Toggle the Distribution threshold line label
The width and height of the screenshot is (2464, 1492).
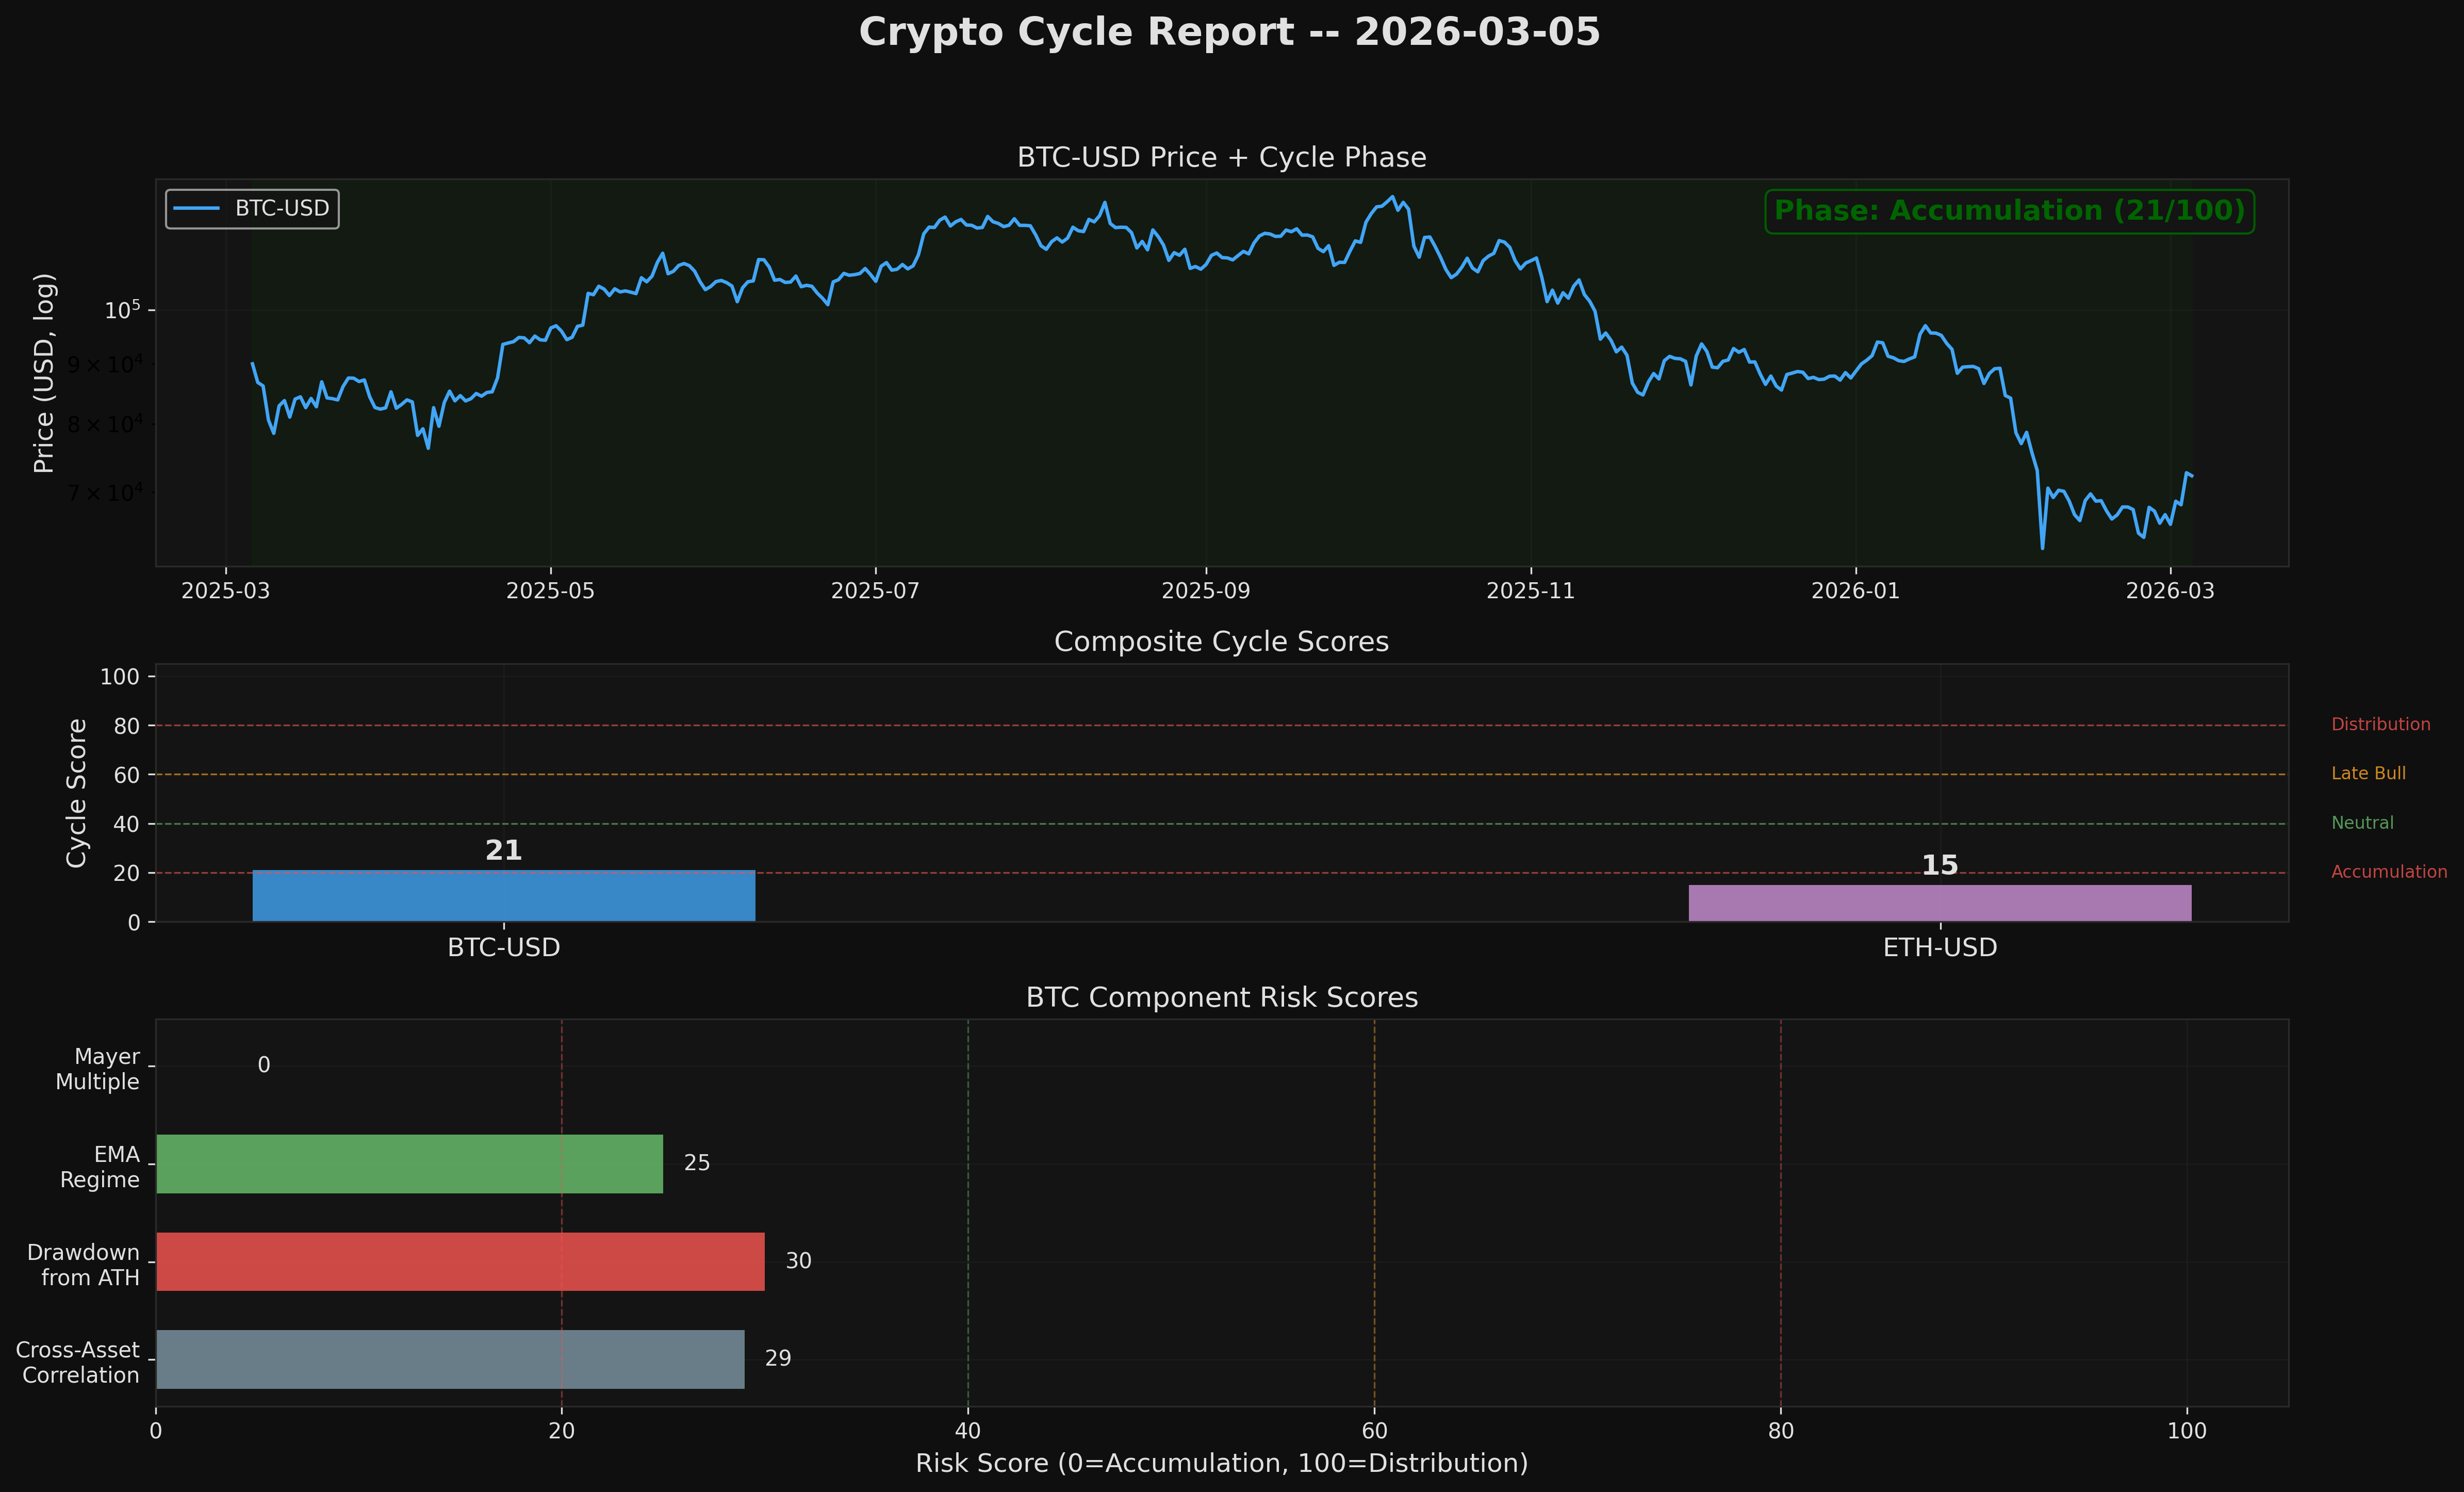(x=2380, y=723)
